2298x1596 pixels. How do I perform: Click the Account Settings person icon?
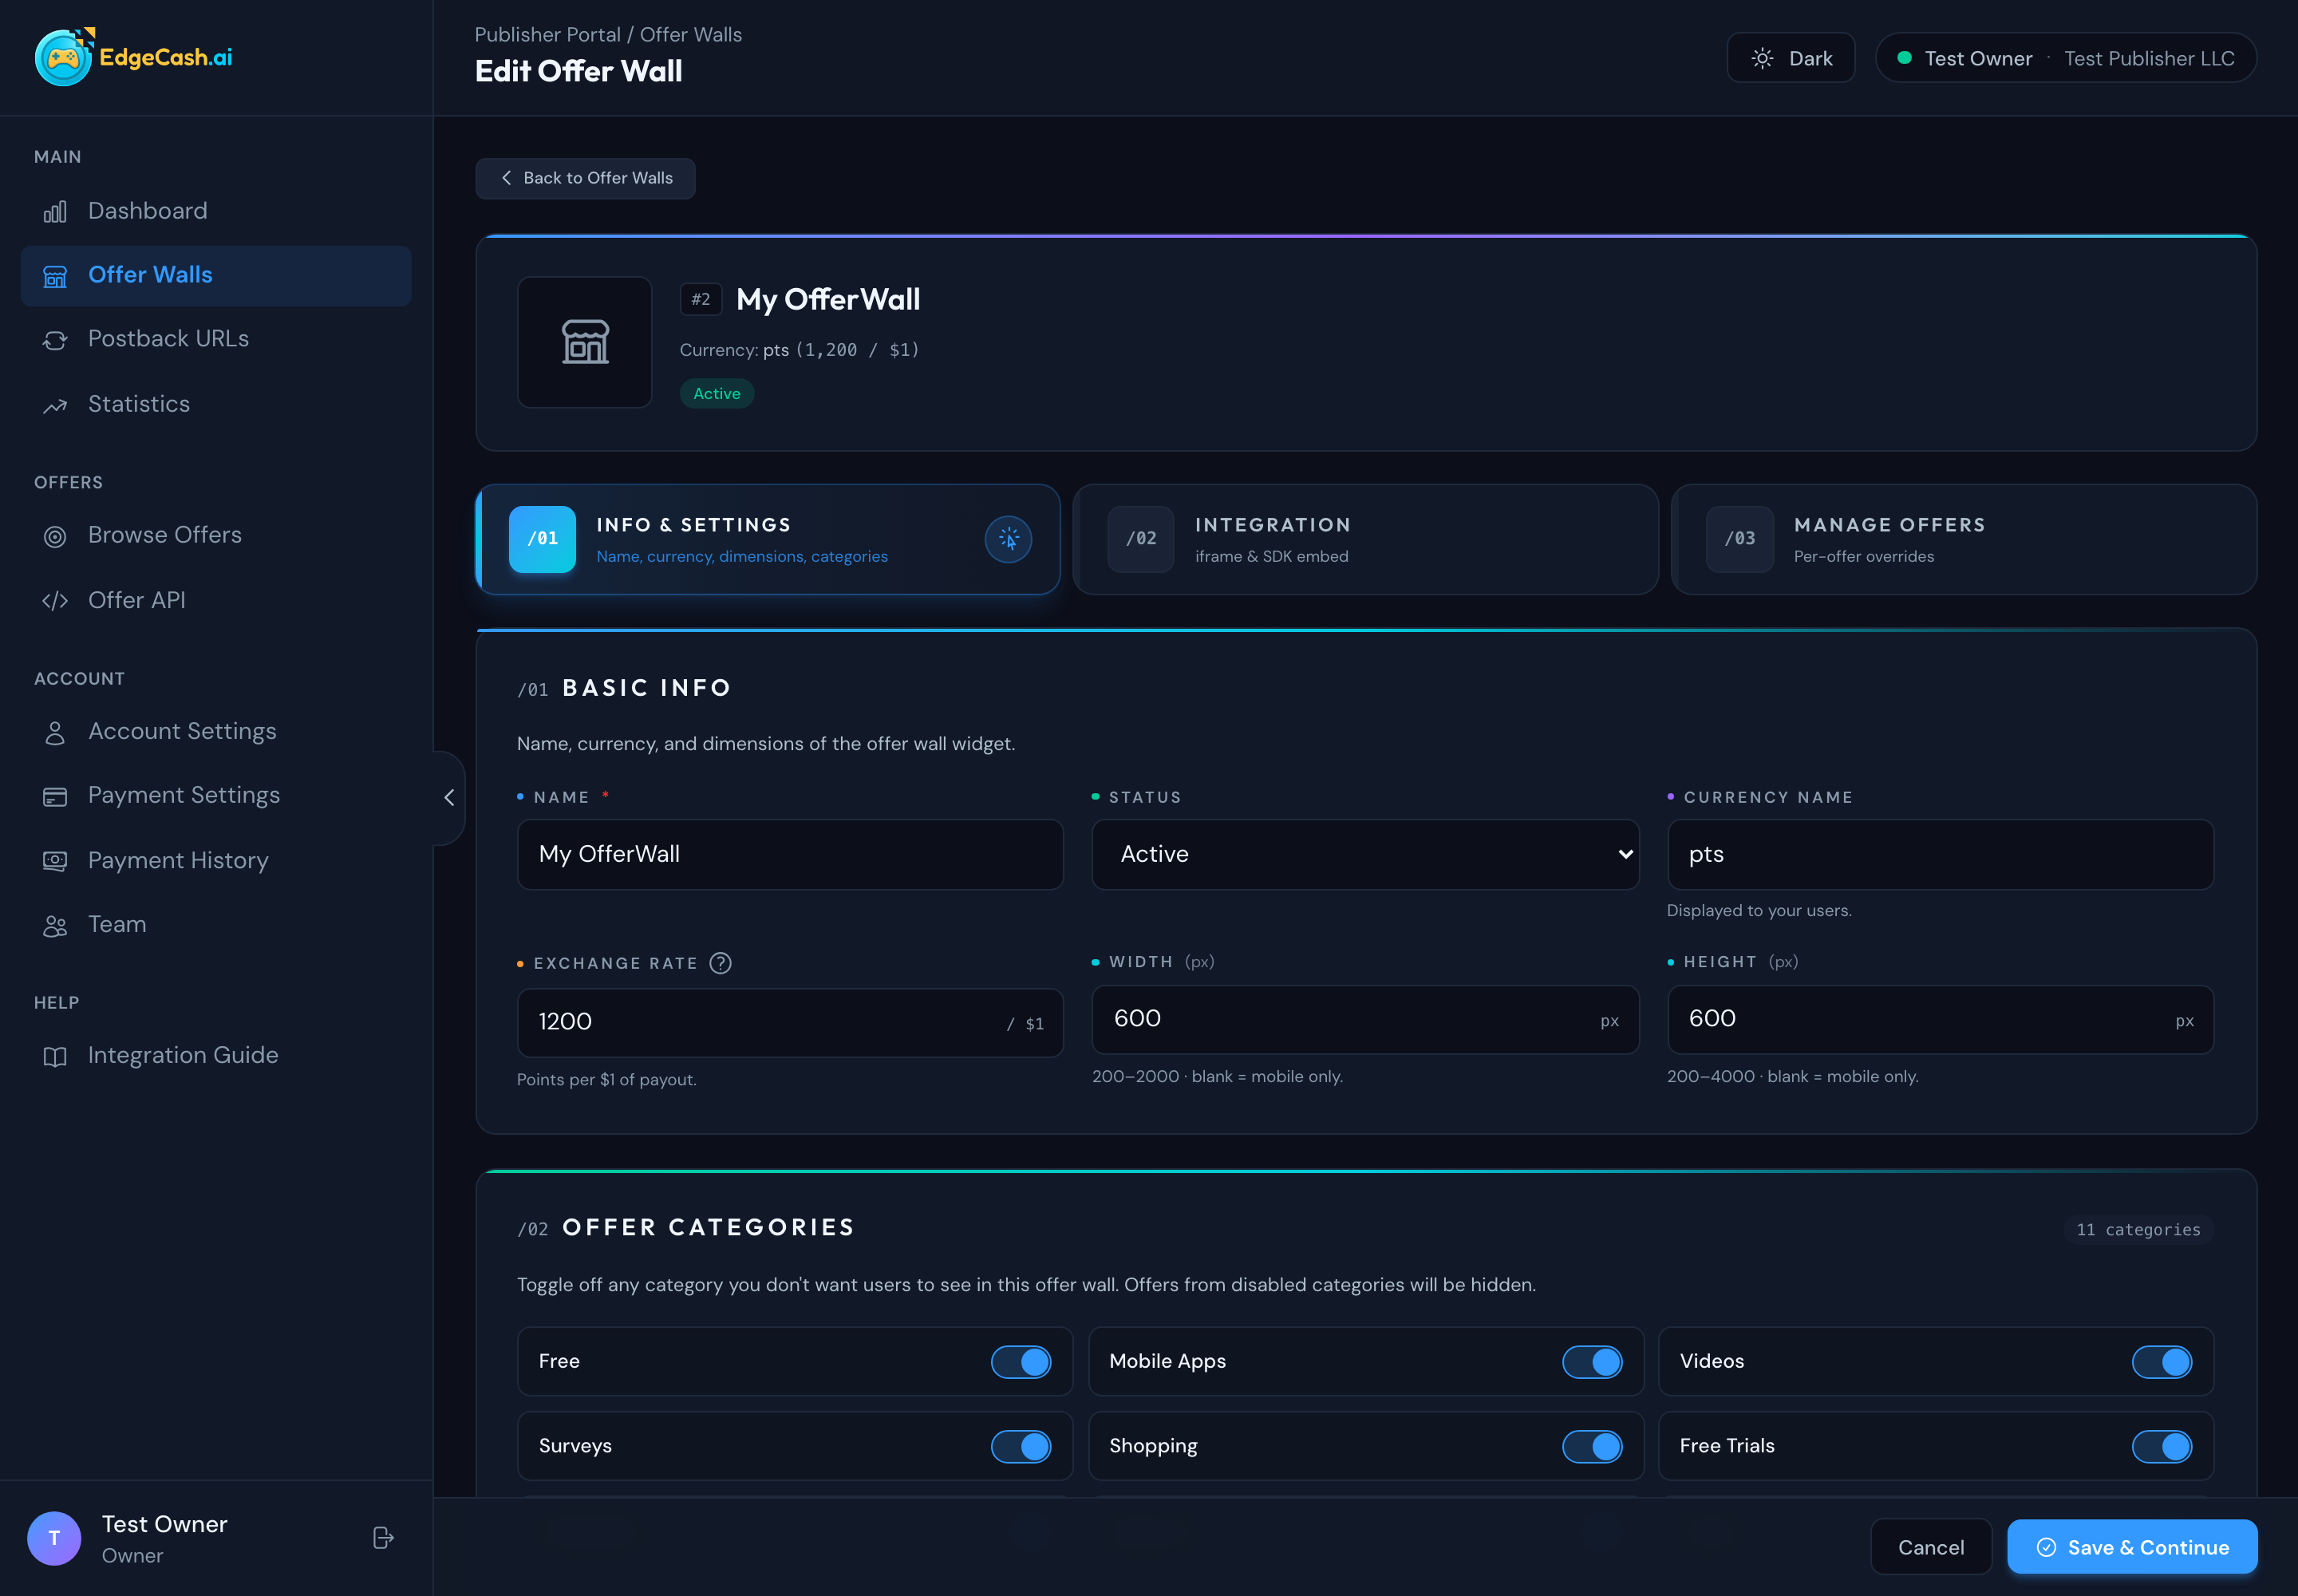(x=55, y=733)
